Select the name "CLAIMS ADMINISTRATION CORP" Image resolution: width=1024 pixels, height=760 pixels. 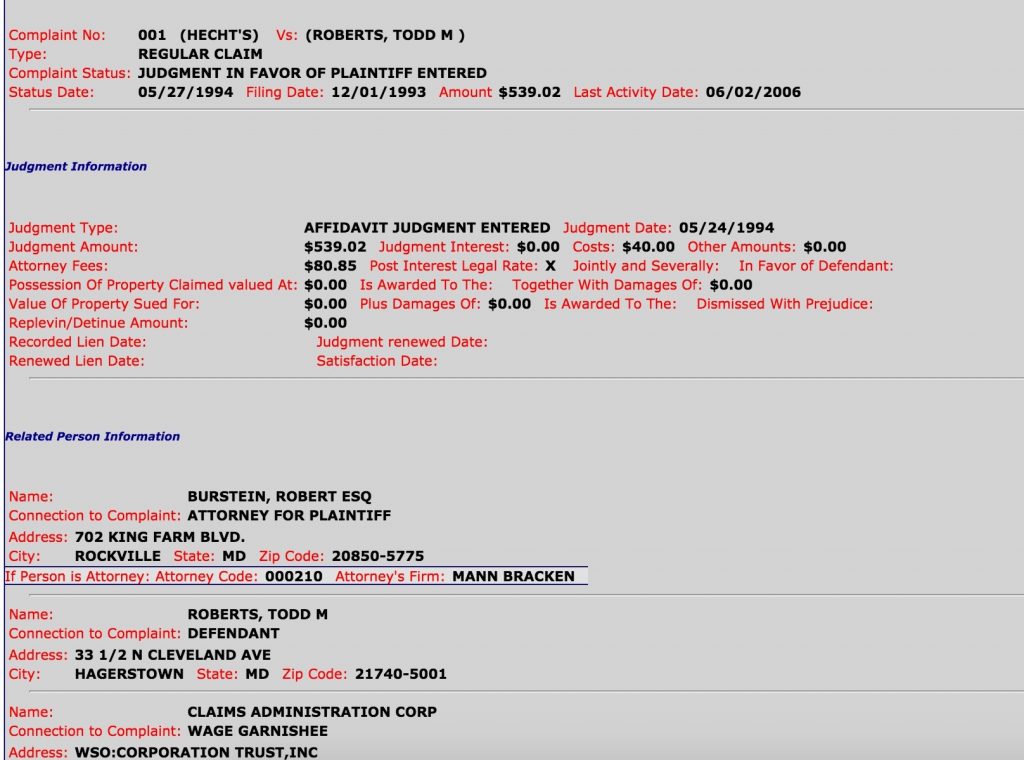click(312, 712)
